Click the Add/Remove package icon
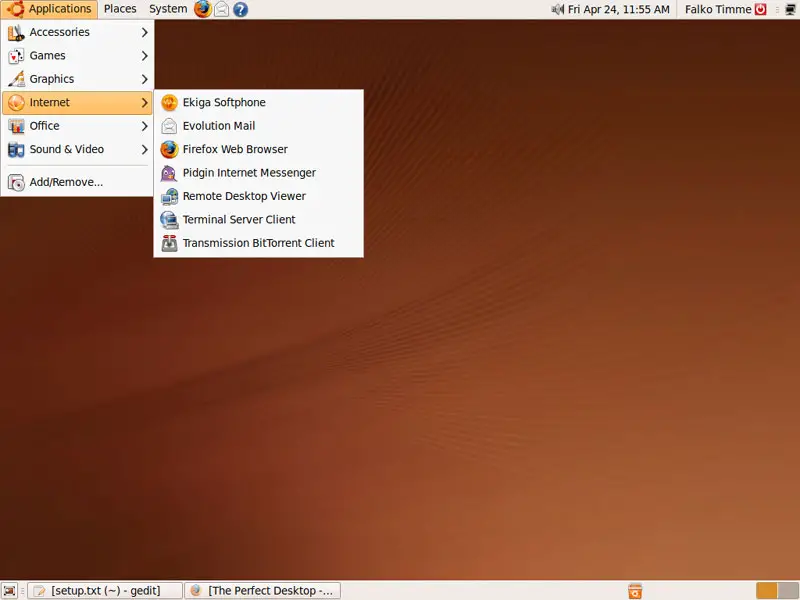This screenshot has width=800, height=600. pos(16,182)
